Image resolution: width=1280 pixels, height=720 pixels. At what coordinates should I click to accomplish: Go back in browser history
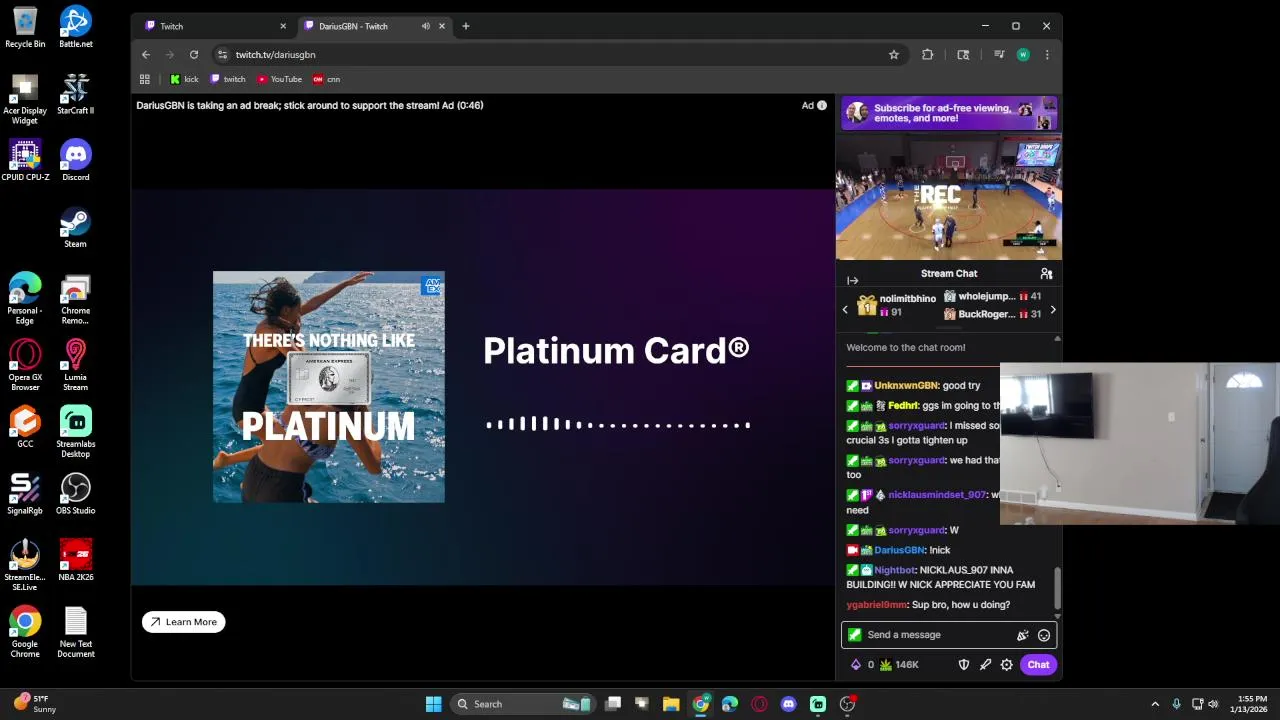click(146, 55)
